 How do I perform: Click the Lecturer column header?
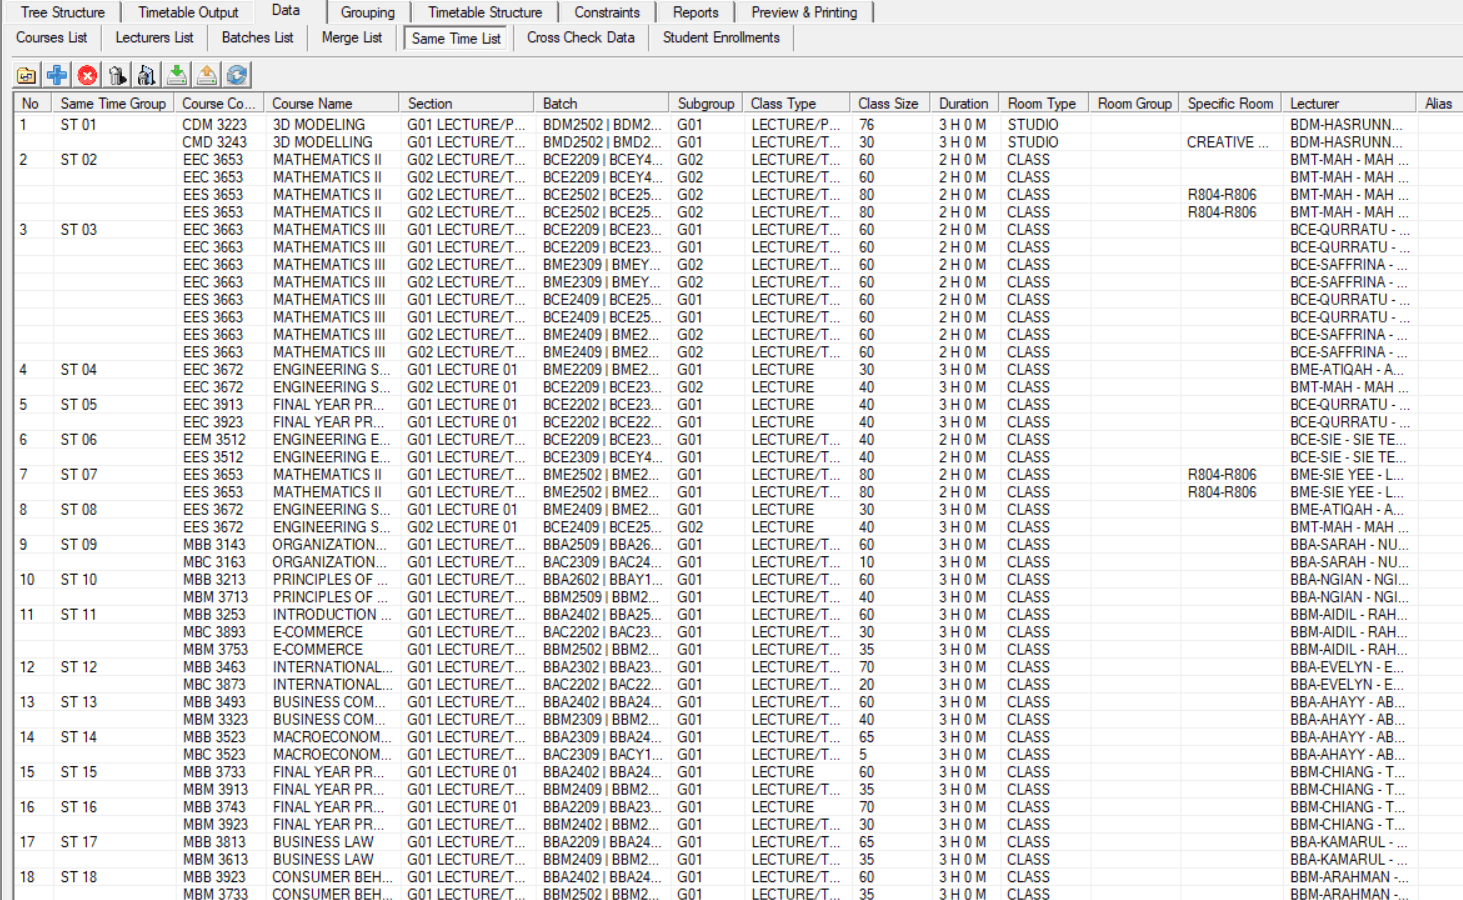click(1350, 103)
